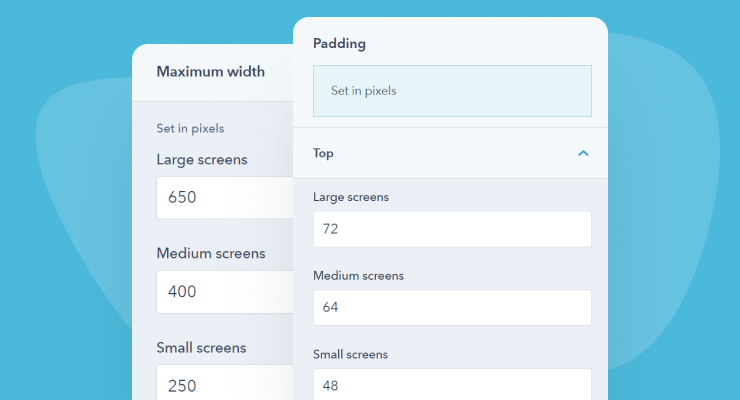Click the Padding panel title
The height and width of the screenshot is (400, 740).
339,44
